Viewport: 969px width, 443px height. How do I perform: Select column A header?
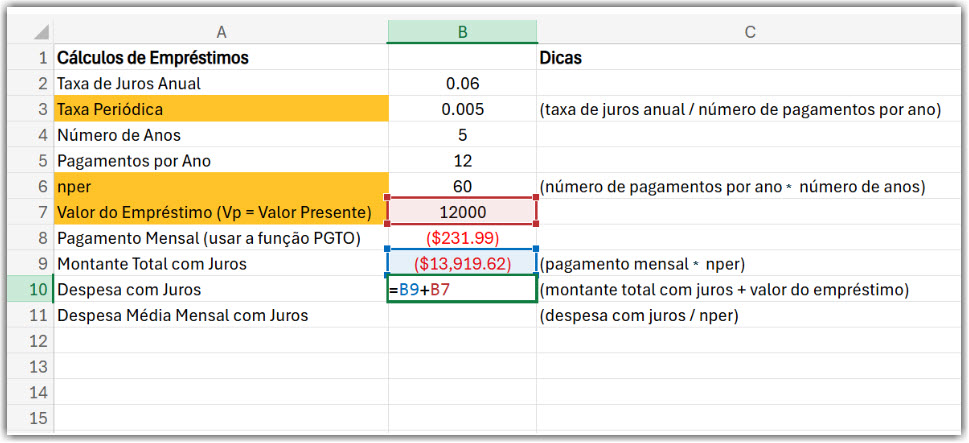tap(221, 32)
